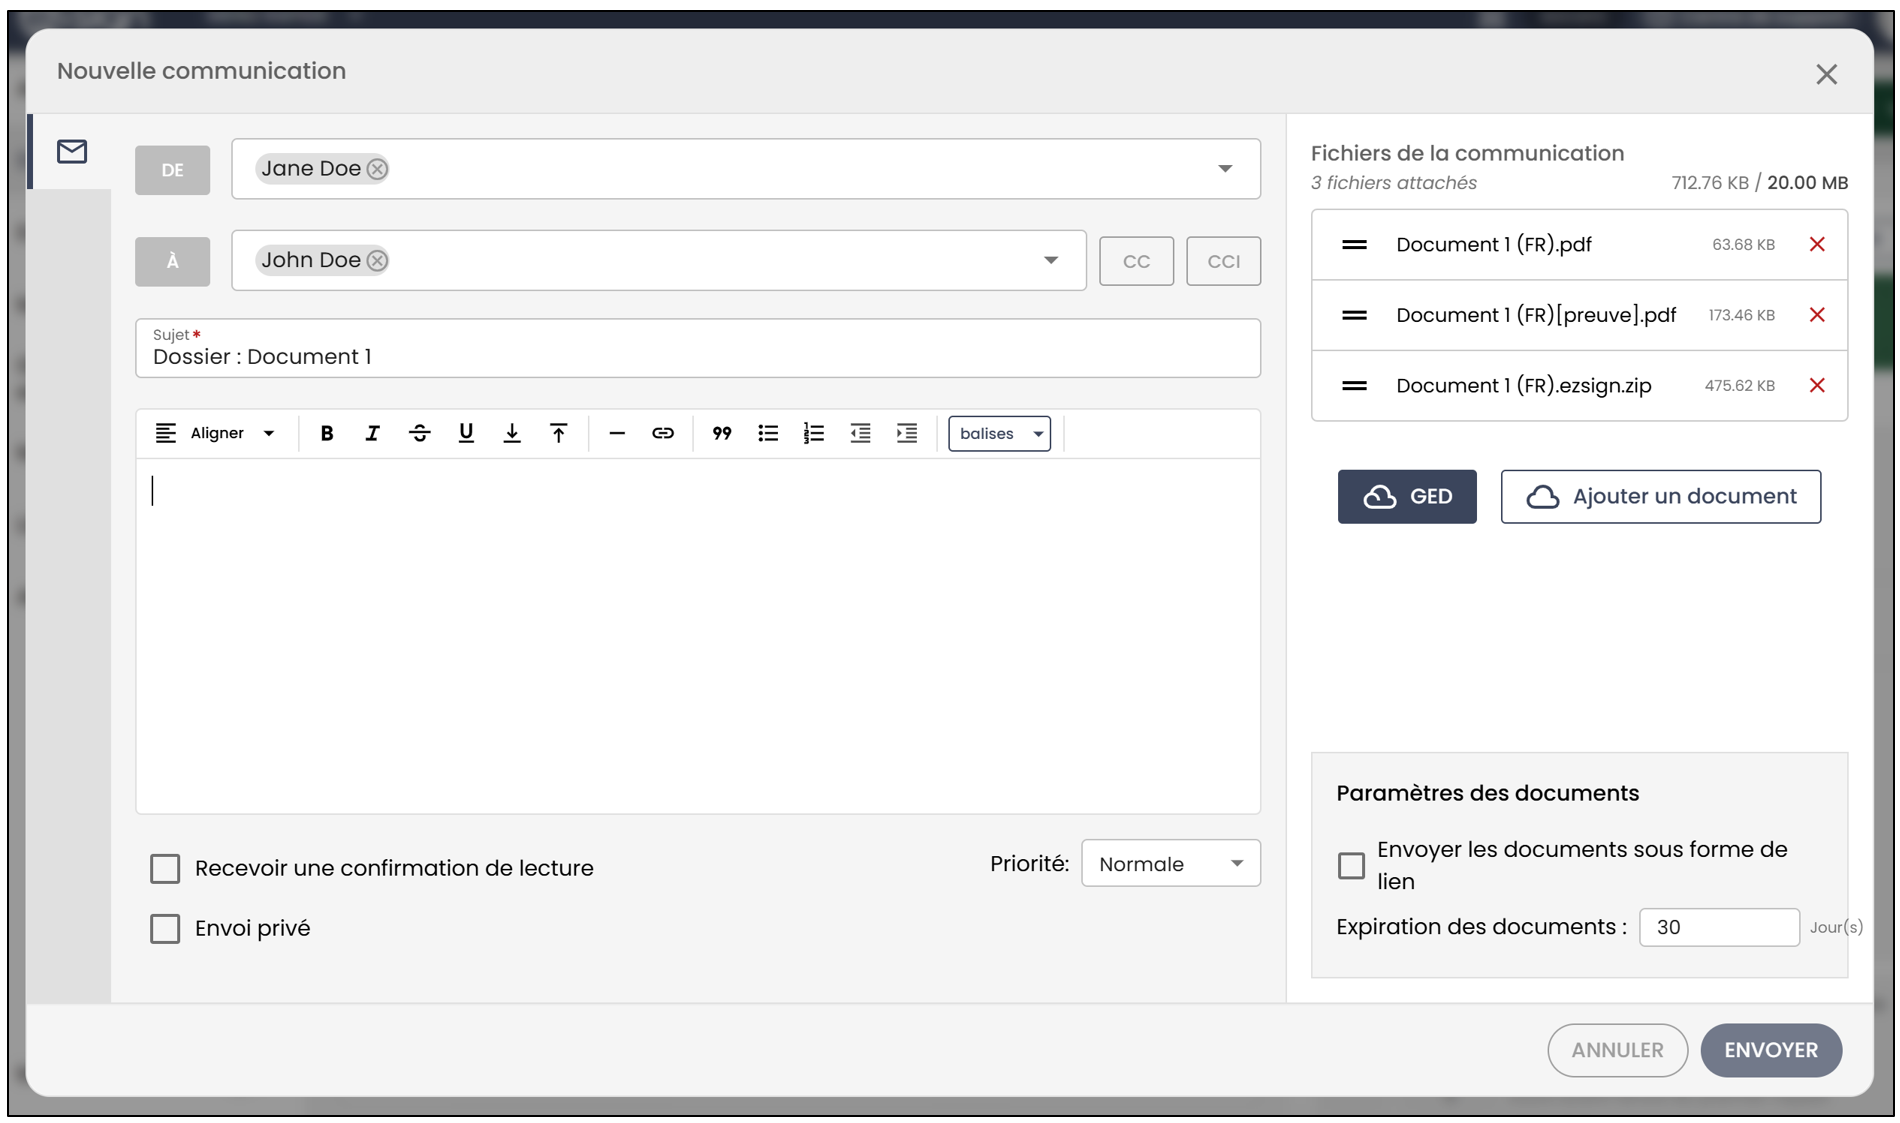
Task: Expand the balises dropdown
Action: click(999, 433)
